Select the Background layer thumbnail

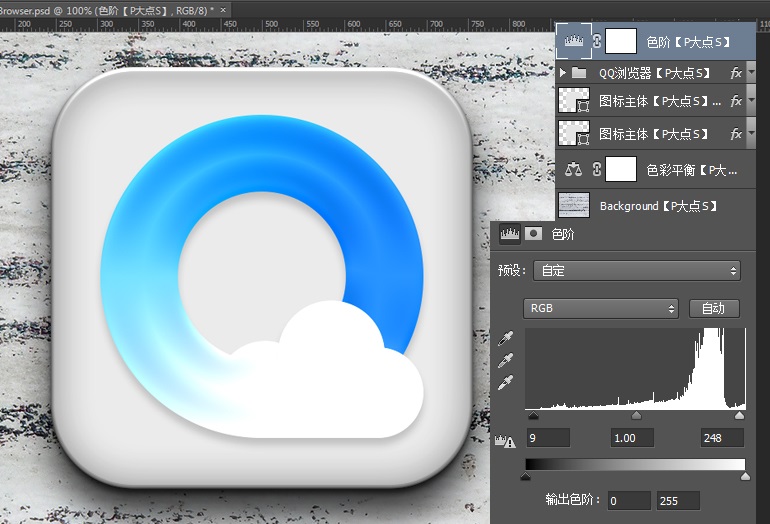point(574,205)
